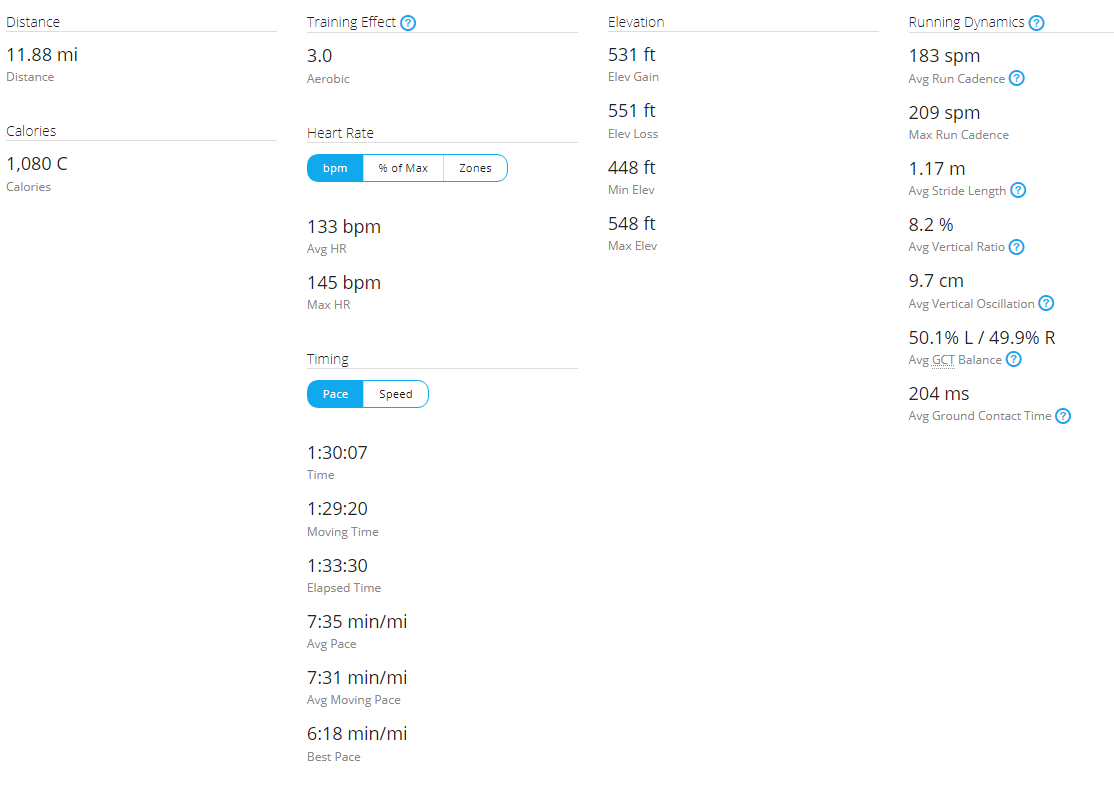Switch heart rate to % of Max
Viewport: 1114px width, 788px height.
[x=403, y=168]
